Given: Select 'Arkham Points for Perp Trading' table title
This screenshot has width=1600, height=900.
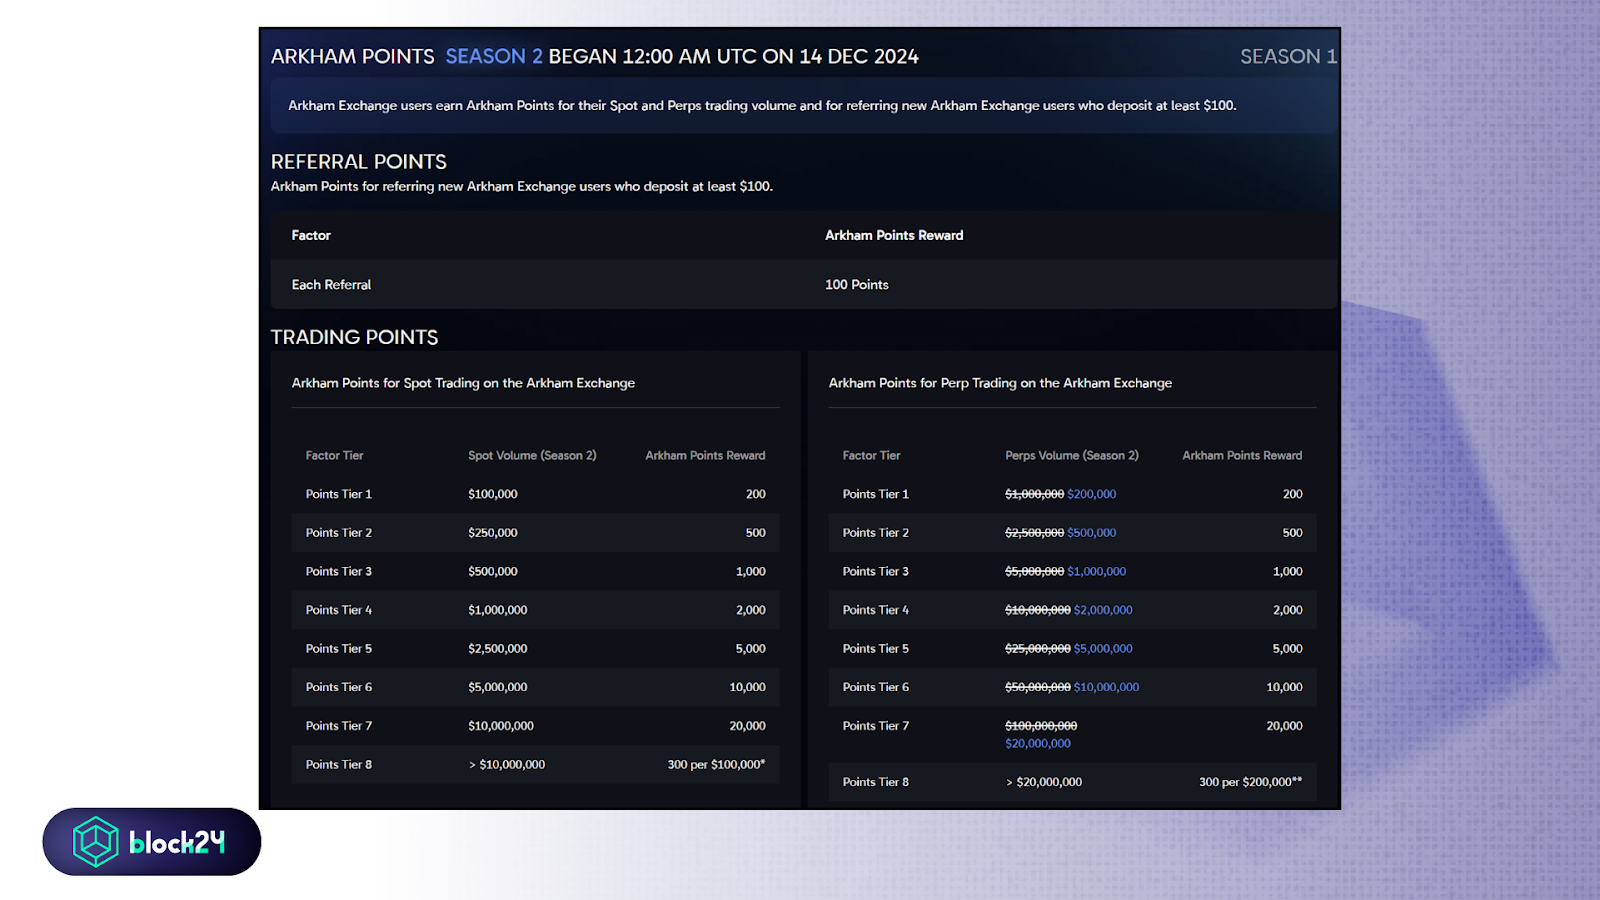Looking at the screenshot, I should (1000, 383).
